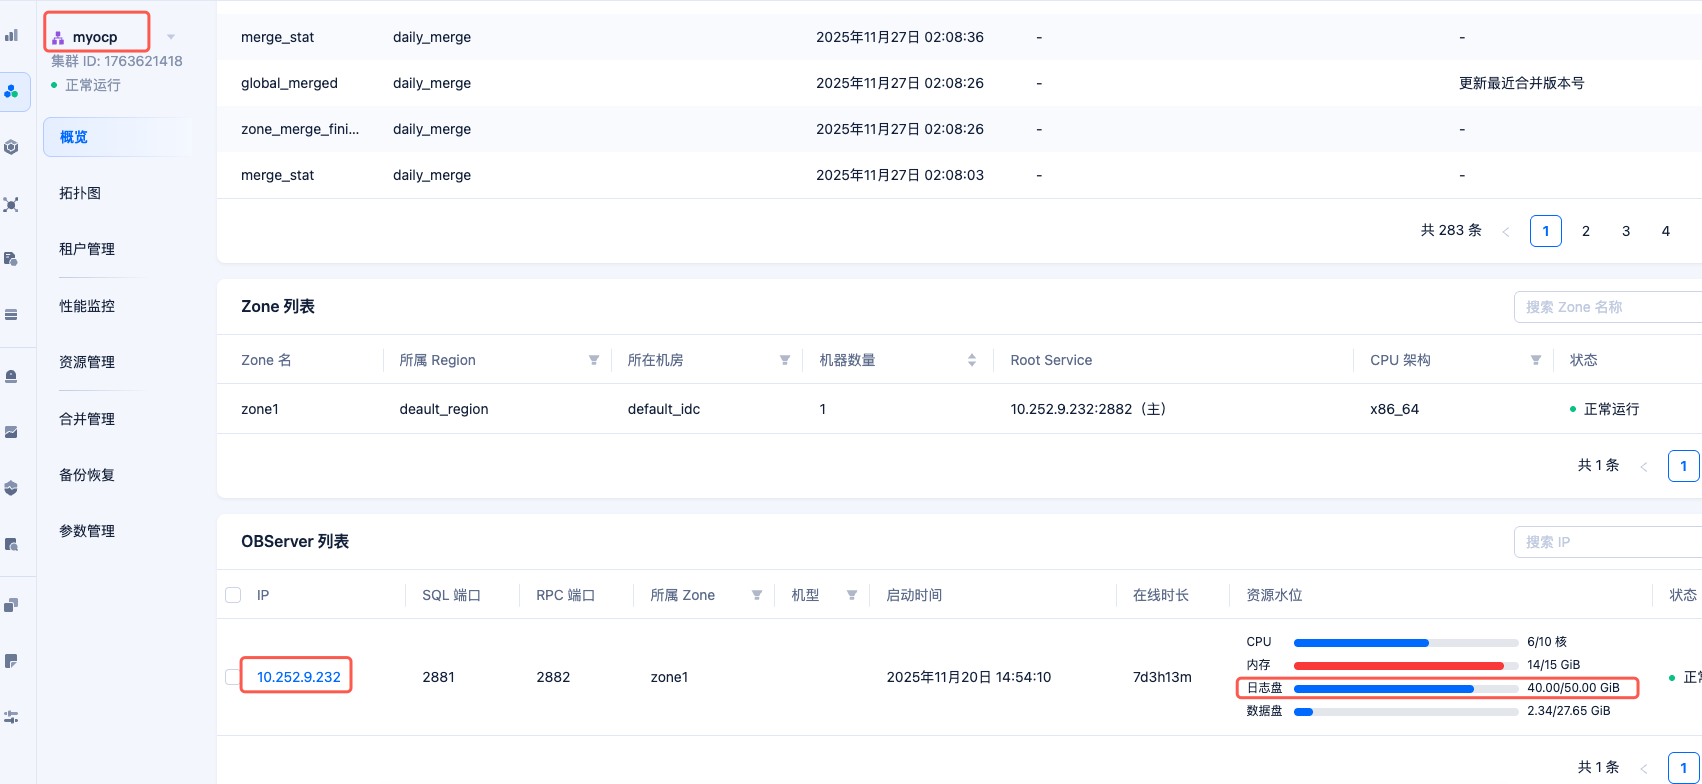The image size is (1702, 784).
Task: Expand the myocp cluster switcher dropdown
Action: [x=171, y=37]
